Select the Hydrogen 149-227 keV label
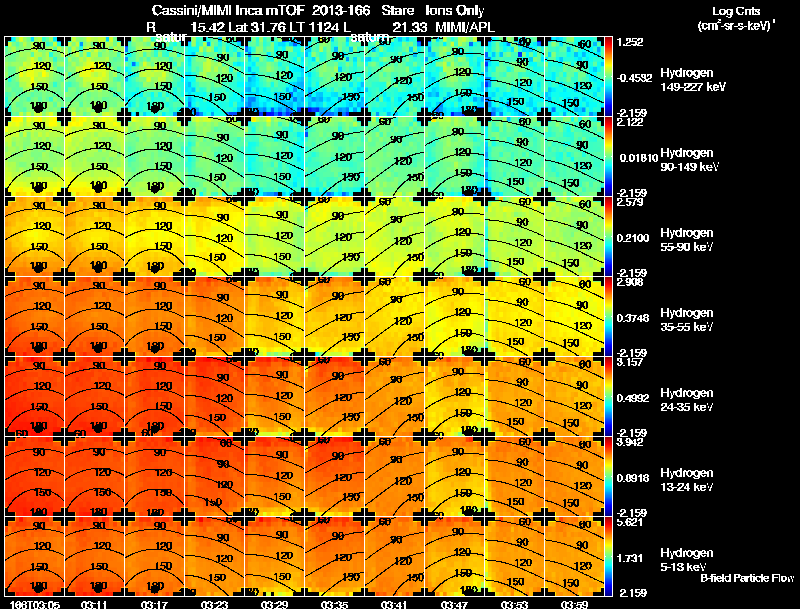This screenshot has width=800, height=609. pos(693,80)
